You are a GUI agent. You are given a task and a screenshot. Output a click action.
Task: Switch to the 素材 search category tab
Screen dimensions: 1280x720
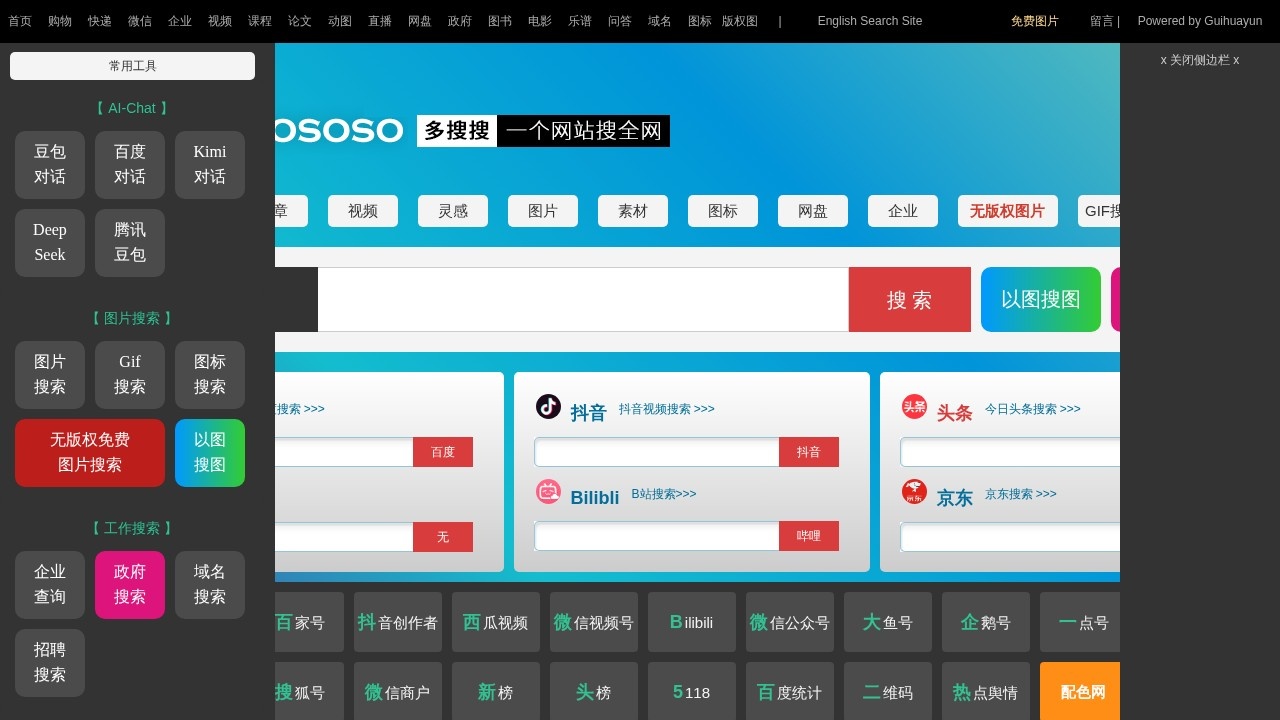click(x=633, y=211)
